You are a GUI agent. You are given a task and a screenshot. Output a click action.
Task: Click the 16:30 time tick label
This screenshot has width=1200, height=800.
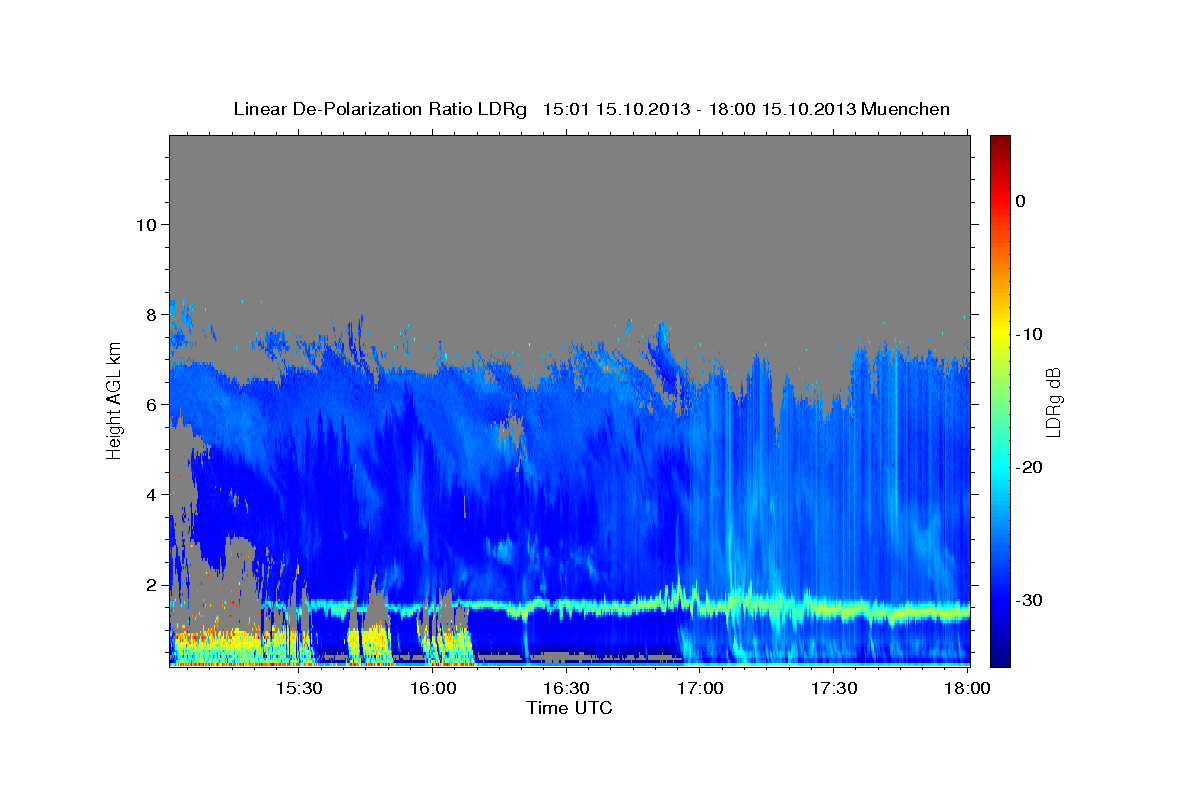(x=567, y=689)
